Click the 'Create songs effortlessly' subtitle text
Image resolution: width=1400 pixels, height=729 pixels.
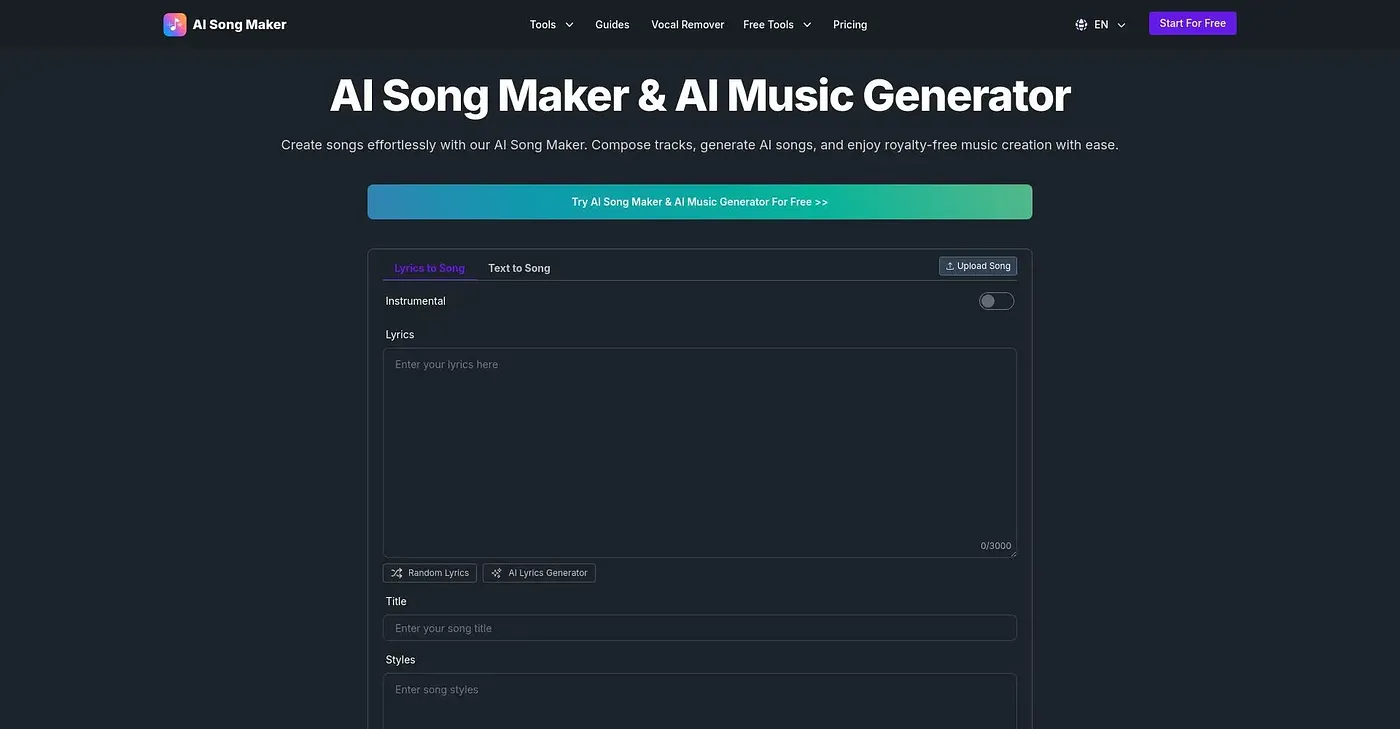tap(700, 145)
